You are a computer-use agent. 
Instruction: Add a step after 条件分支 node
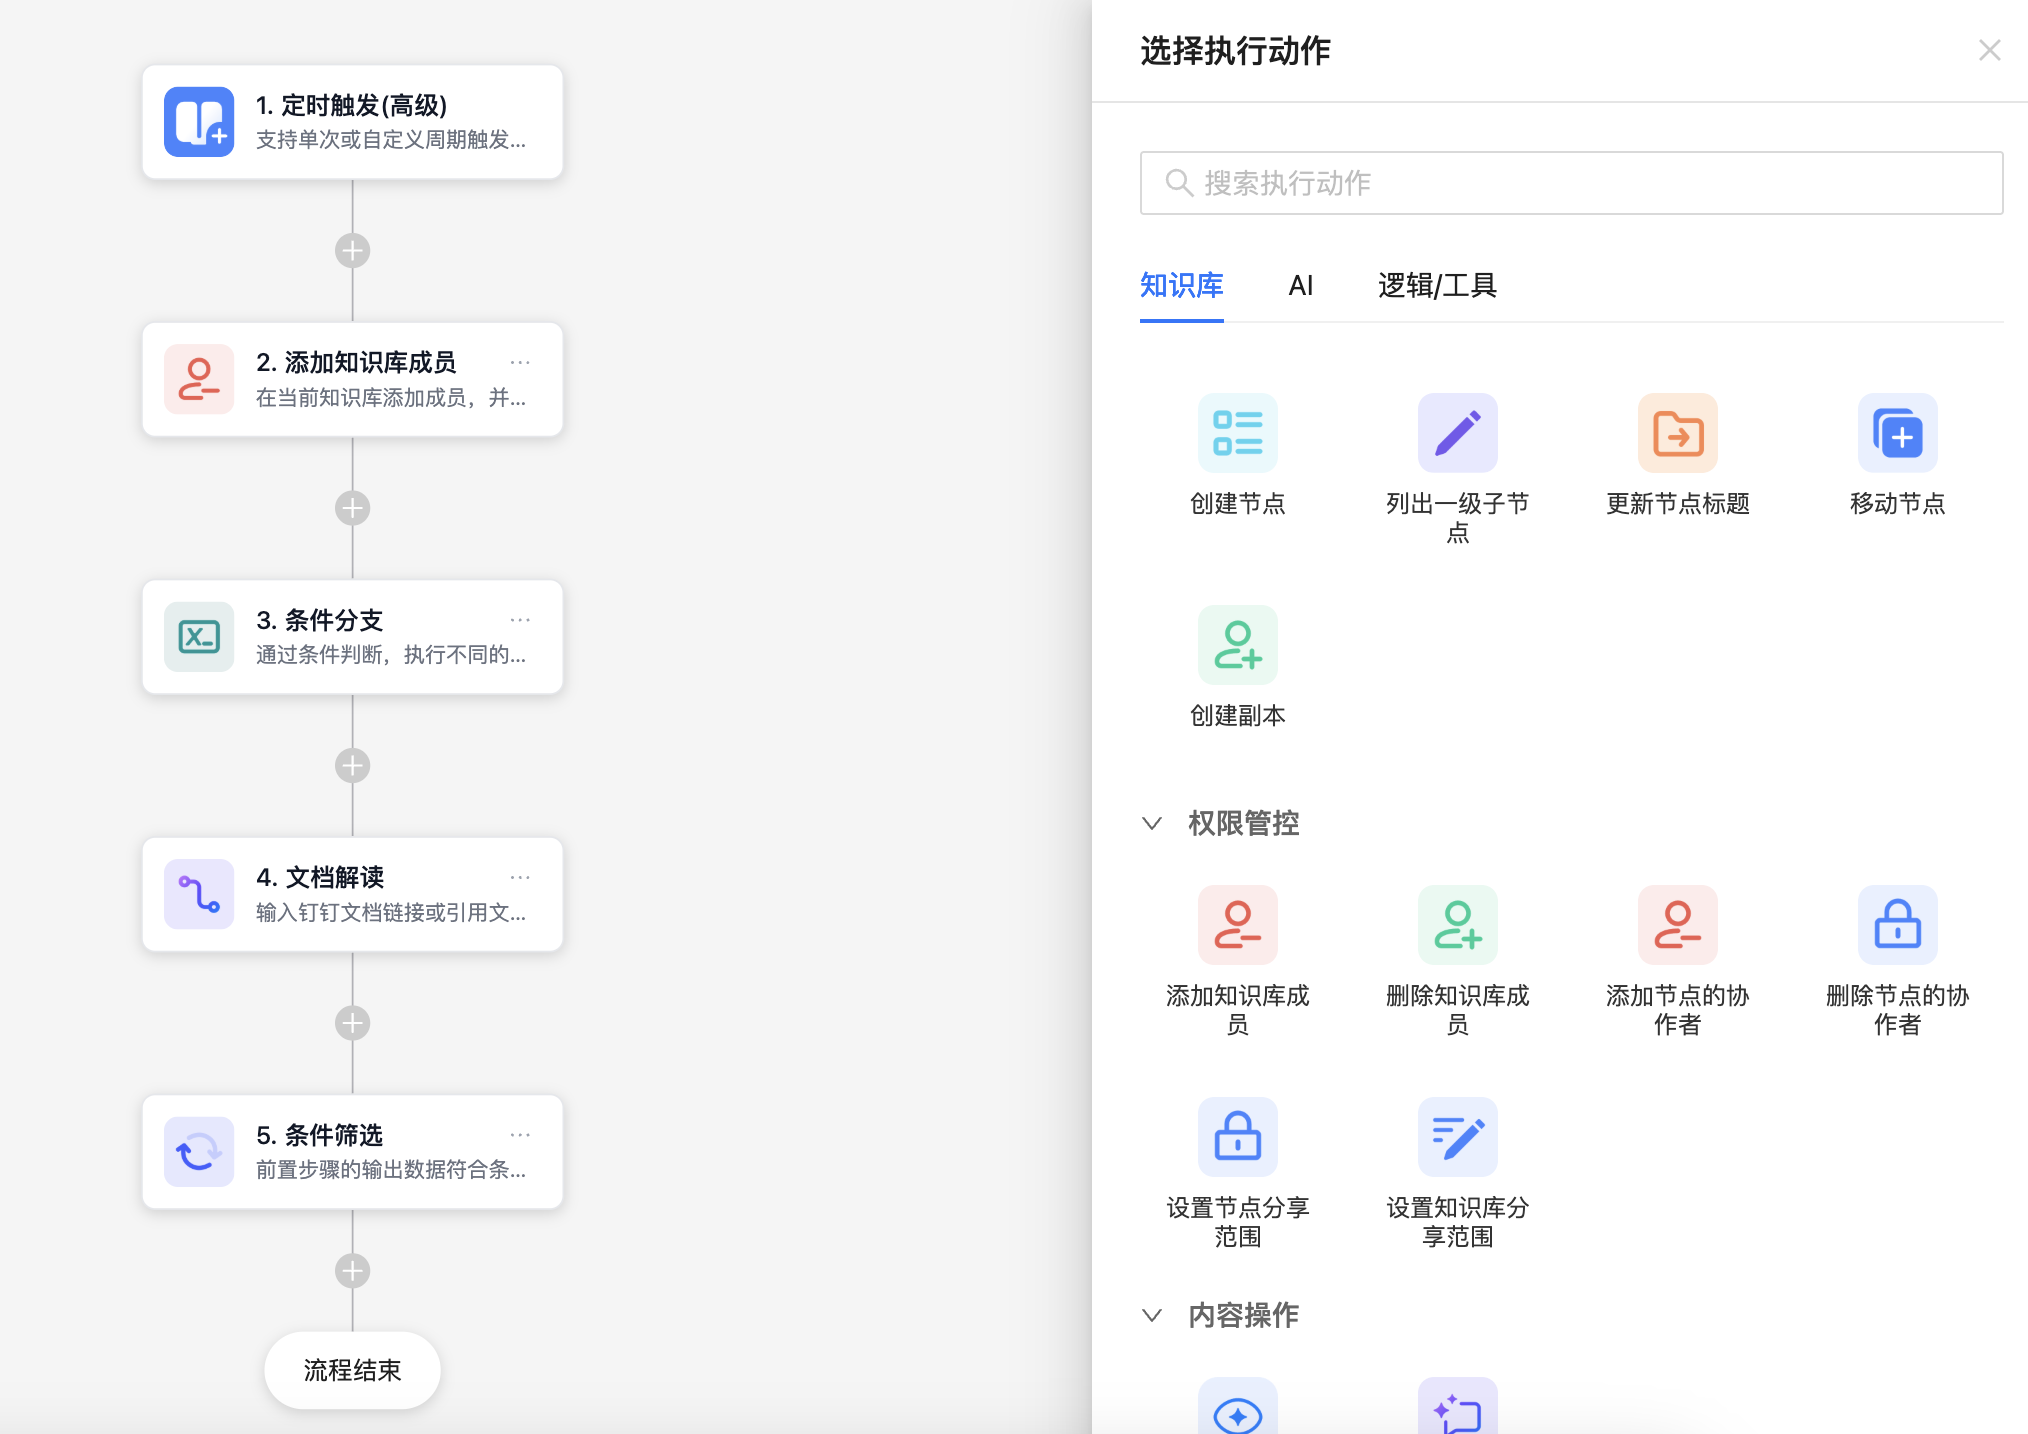pyautogui.click(x=352, y=766)
